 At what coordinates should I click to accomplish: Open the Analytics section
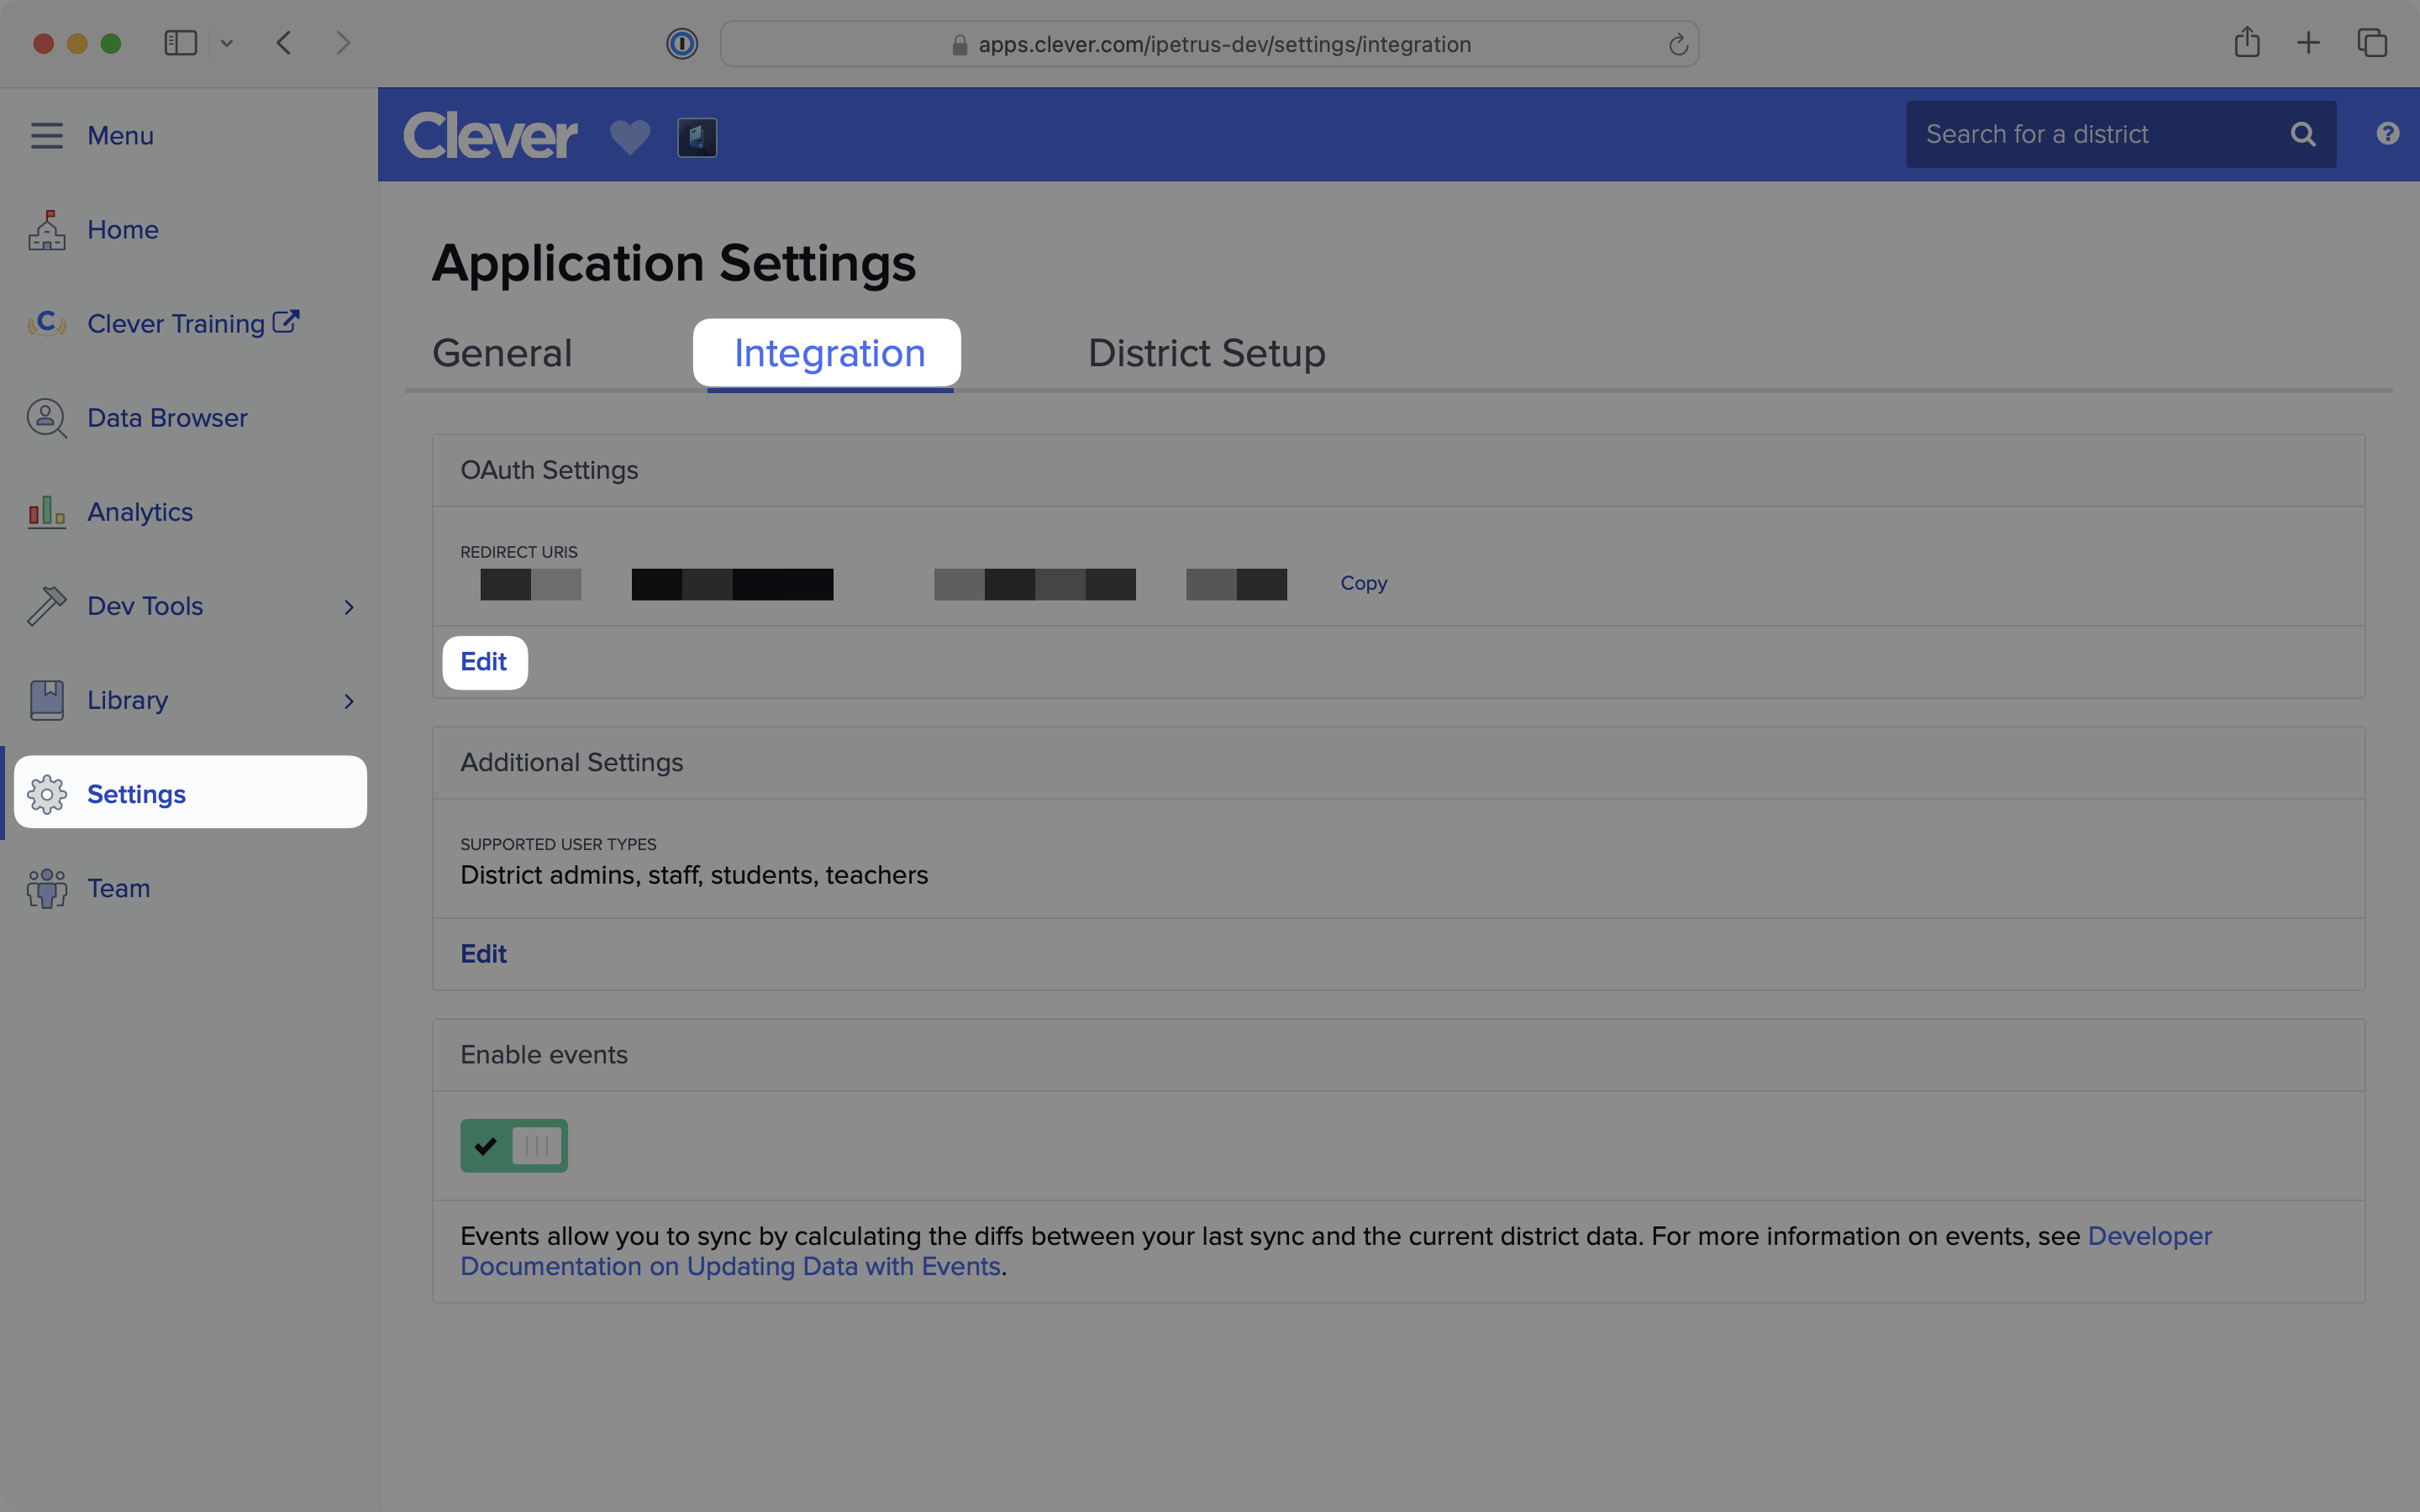(x=139, y=511)
